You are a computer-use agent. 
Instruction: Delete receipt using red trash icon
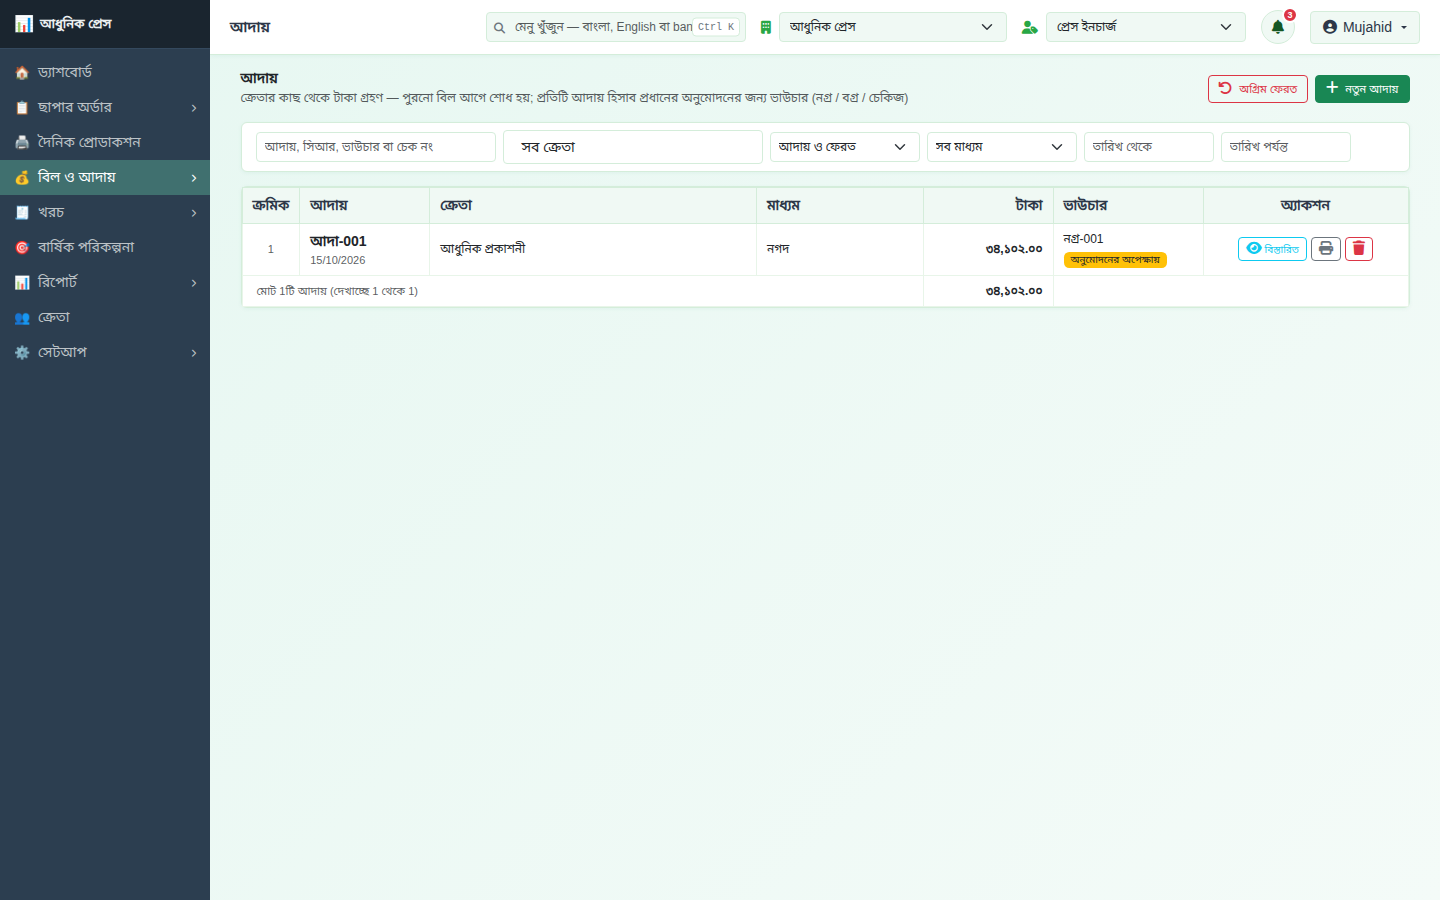pyautogui.click(x=1359, y=249)
